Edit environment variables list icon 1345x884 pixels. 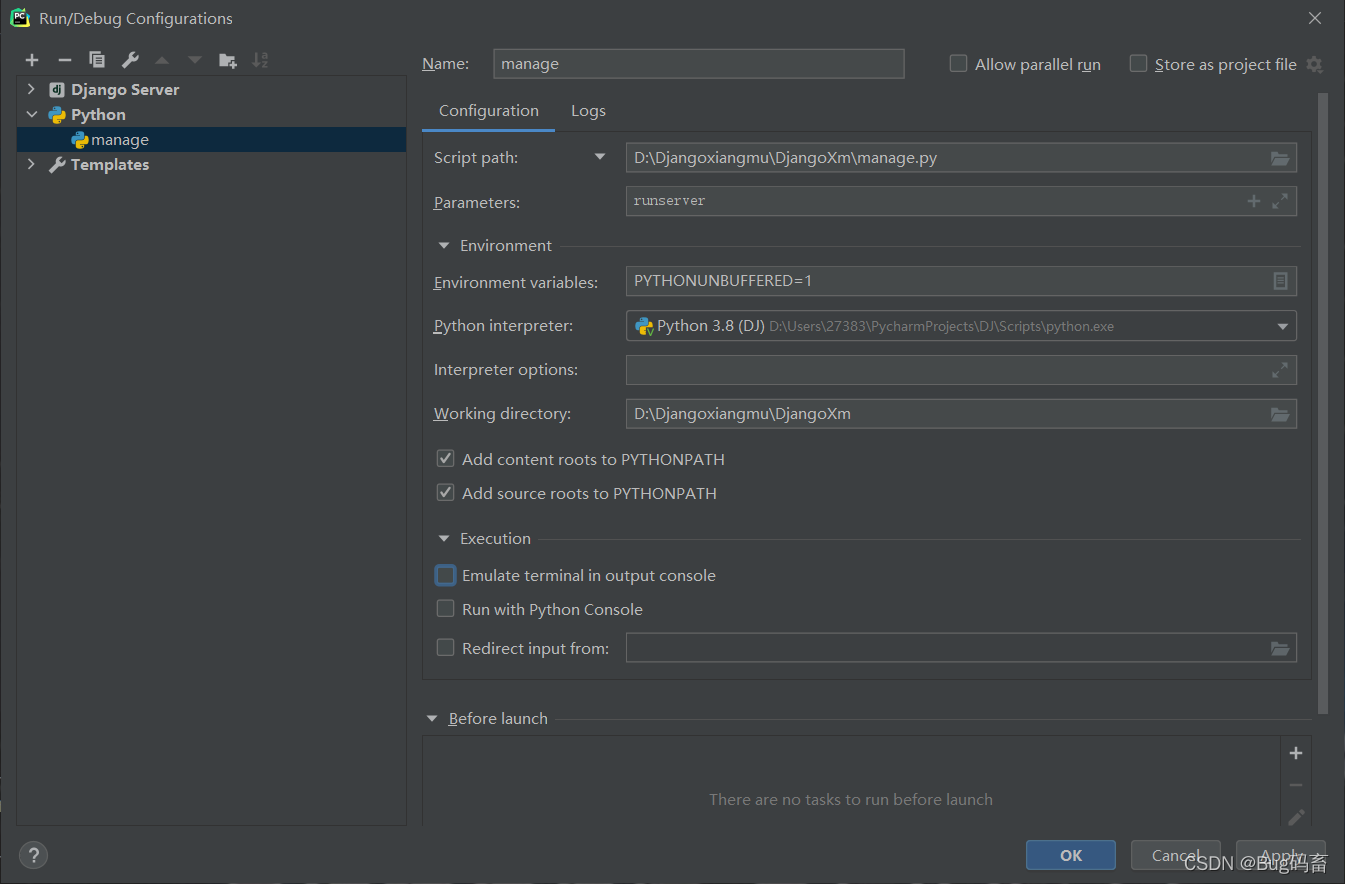tap(1280, 281)
